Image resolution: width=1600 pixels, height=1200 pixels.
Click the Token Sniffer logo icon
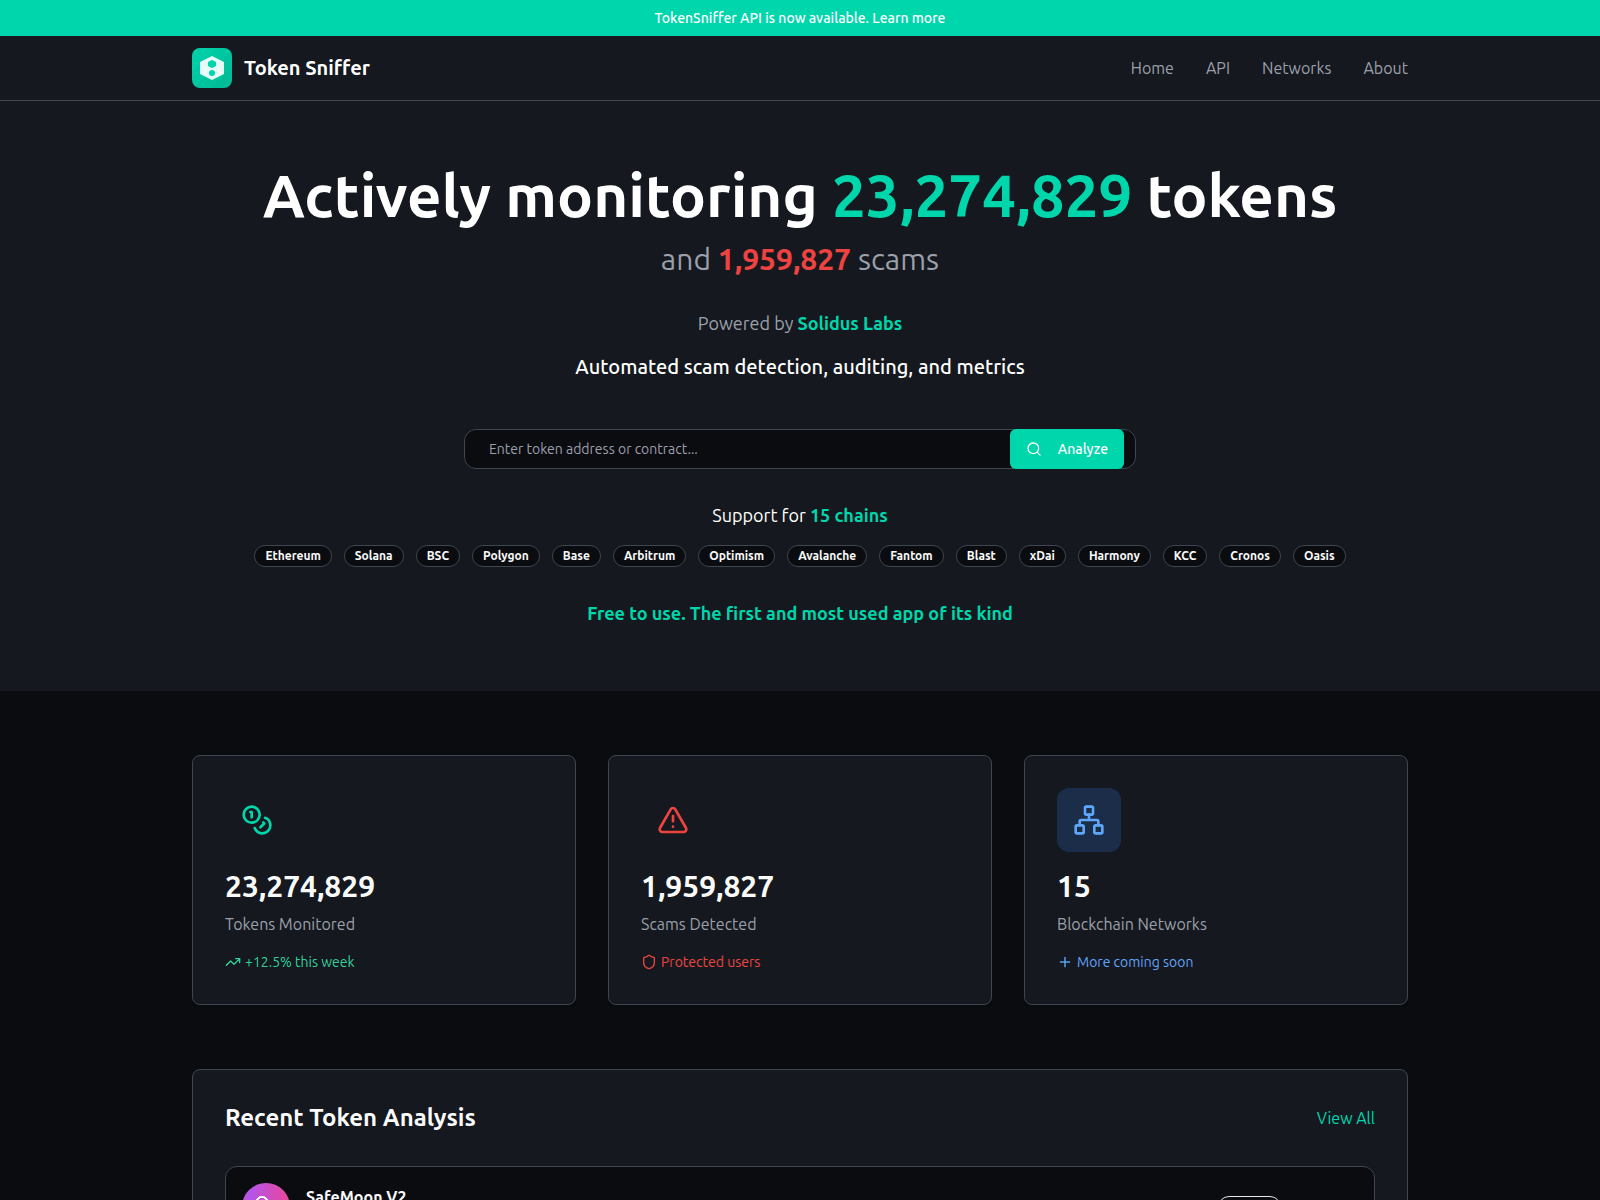212,68
